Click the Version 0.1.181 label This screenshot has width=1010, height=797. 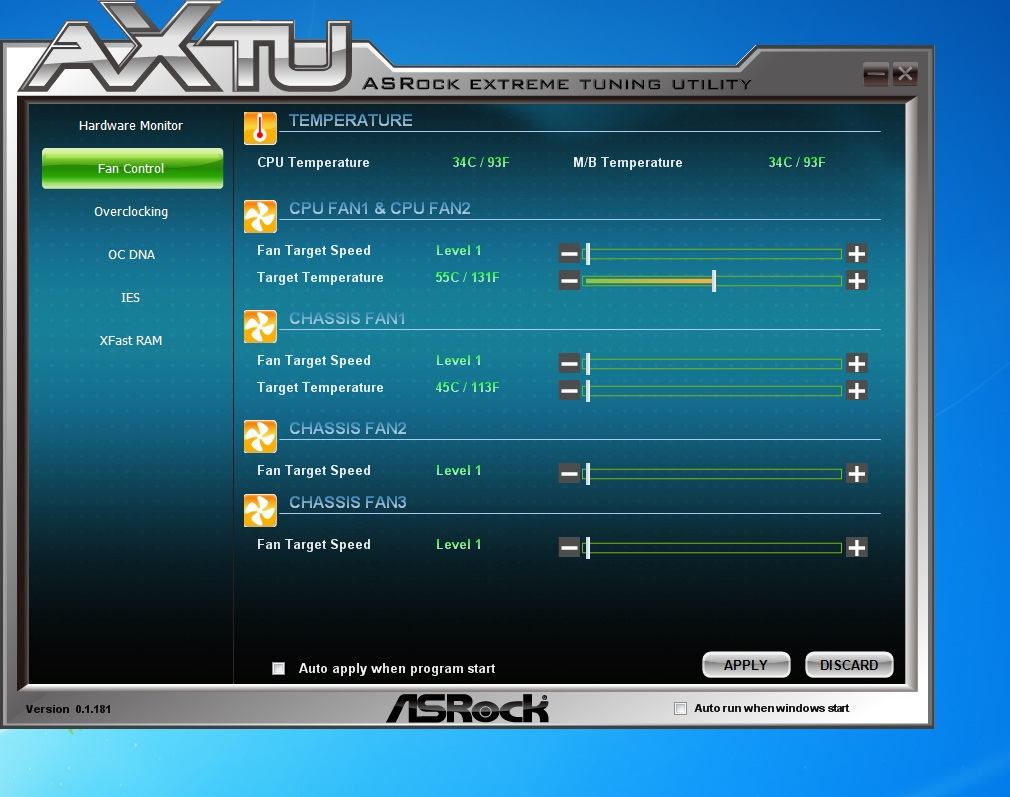pos(68,709)
